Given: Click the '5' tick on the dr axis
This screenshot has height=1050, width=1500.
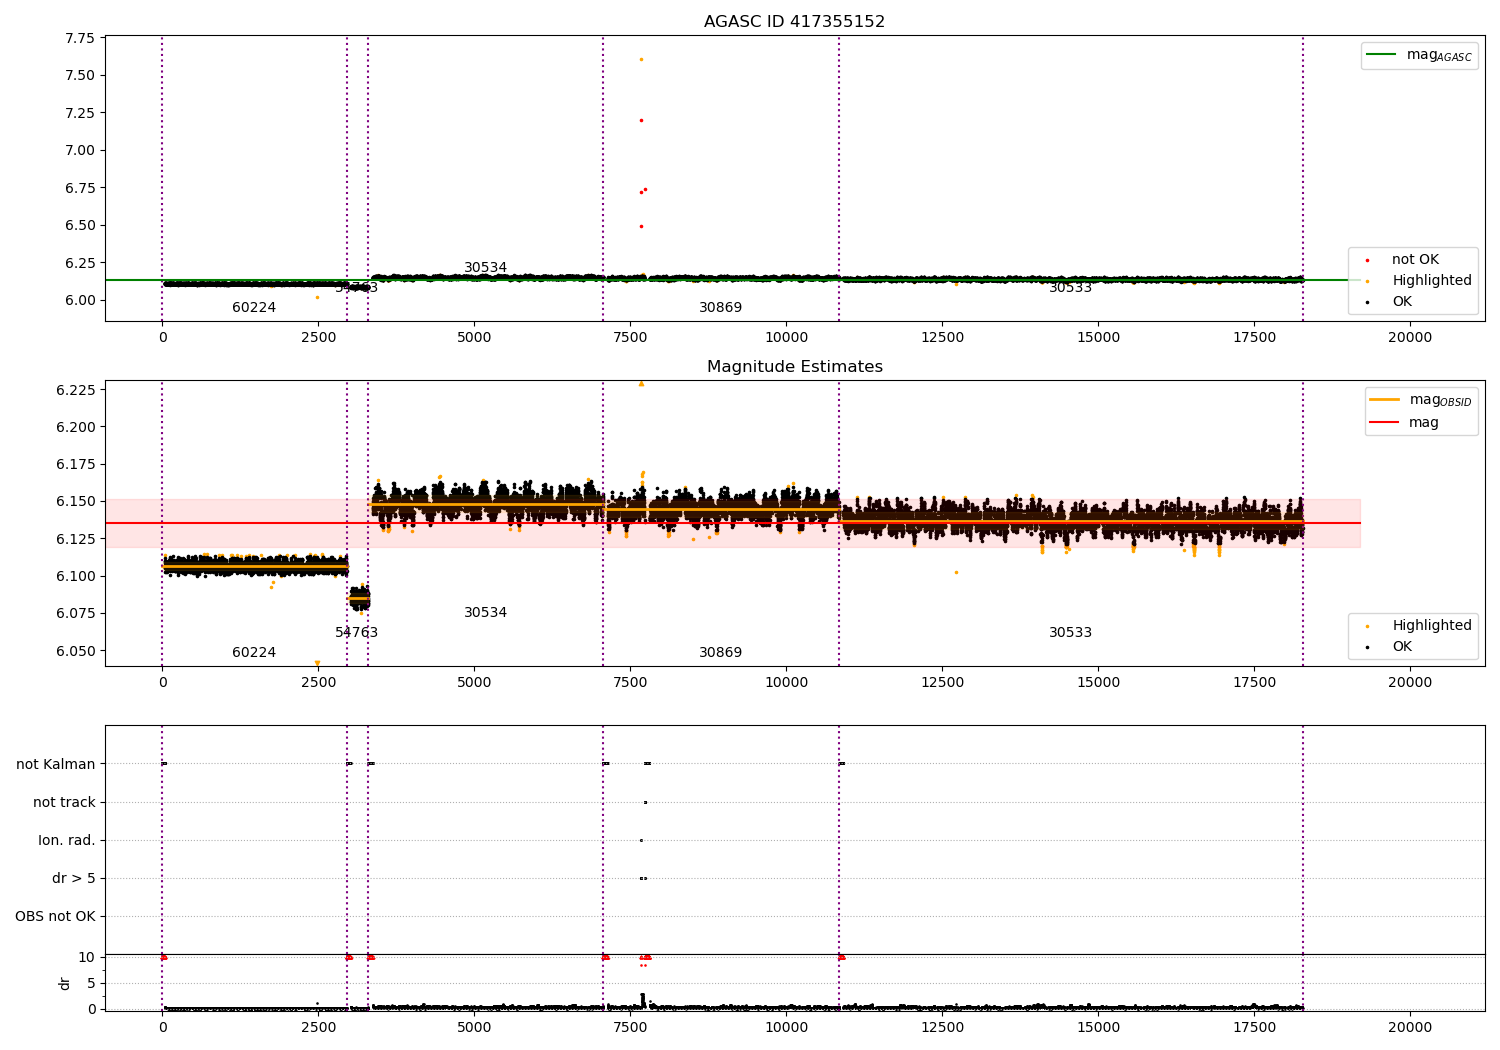Looking at the screenshot, I should coord(91,983).
